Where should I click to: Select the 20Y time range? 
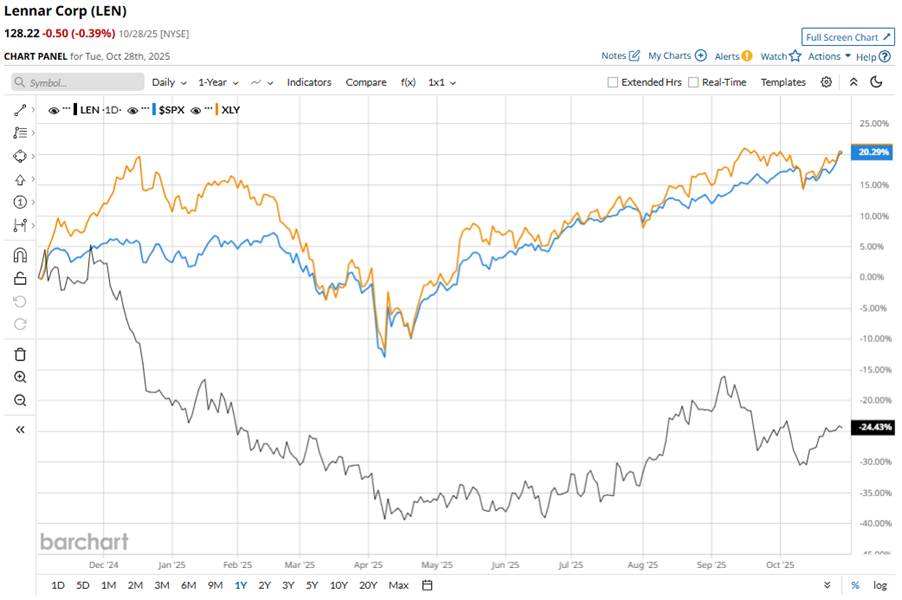click(x=368, y=585)
